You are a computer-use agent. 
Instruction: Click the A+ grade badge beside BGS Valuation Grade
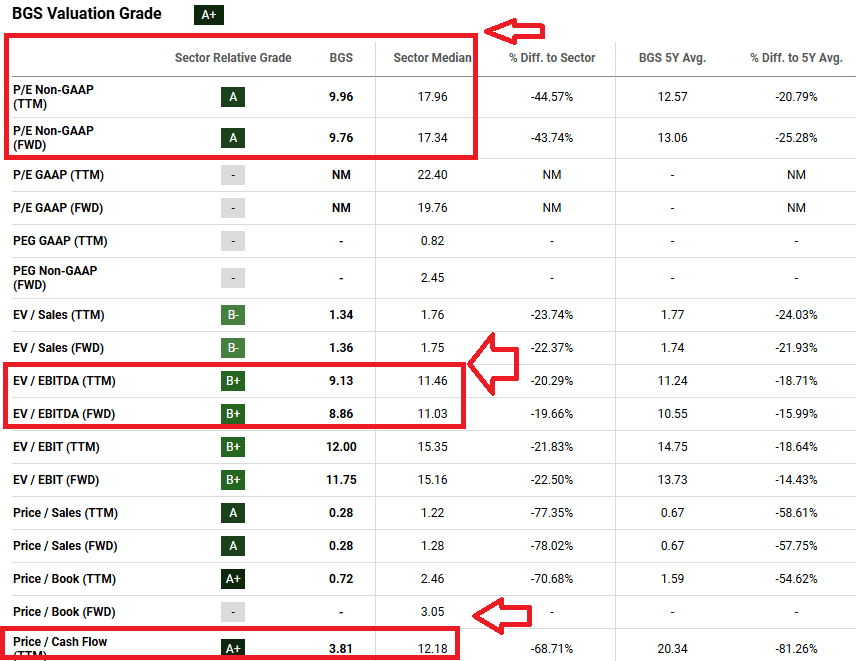pyautogui.click(x=208, y=15)
